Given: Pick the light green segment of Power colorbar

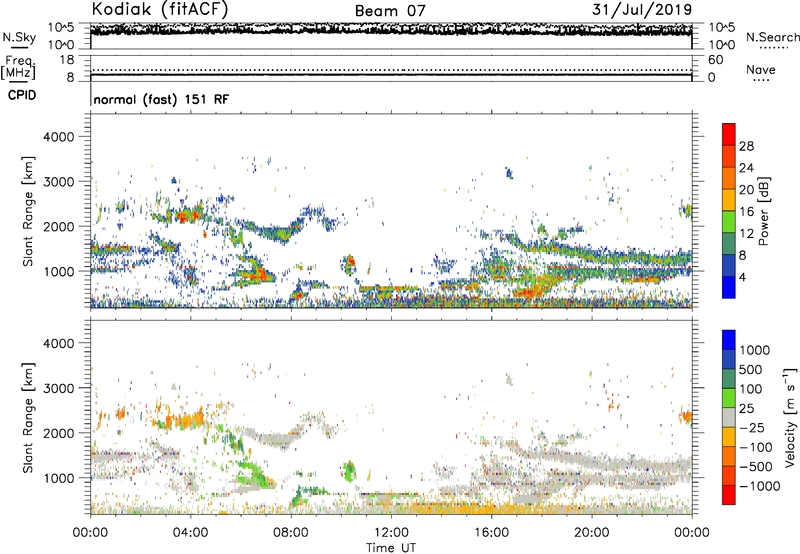Looking at the screenshot, I should point(729,221).
